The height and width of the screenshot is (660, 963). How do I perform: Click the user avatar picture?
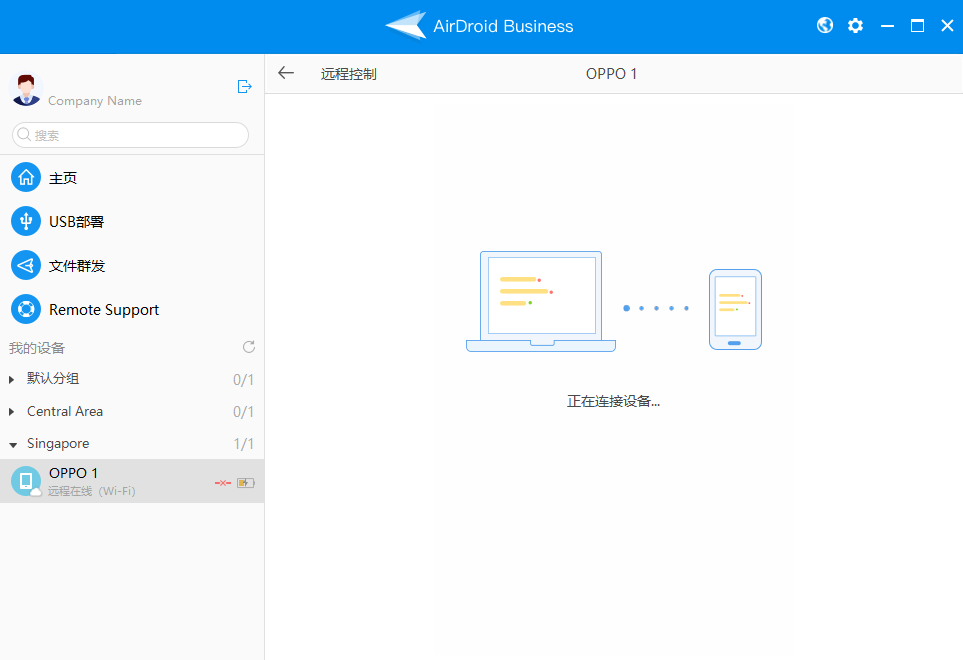coord(26,90)
